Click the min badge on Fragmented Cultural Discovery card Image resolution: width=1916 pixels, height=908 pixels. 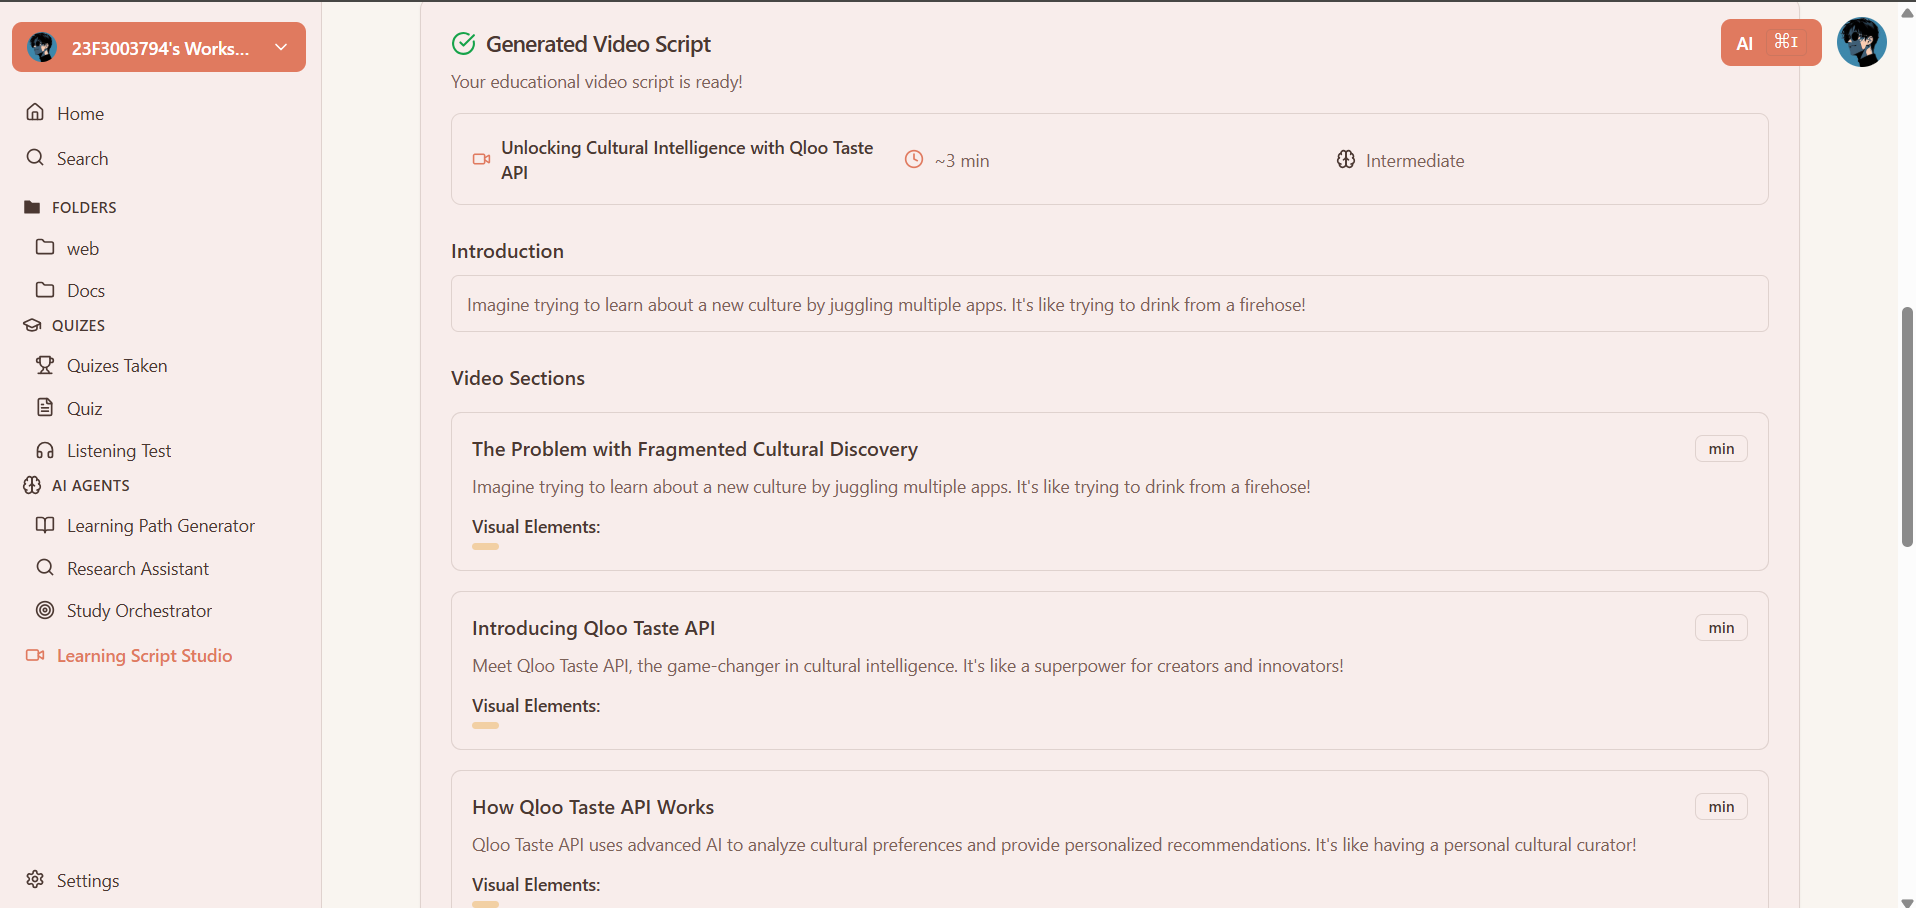(x=1721, y=449)
